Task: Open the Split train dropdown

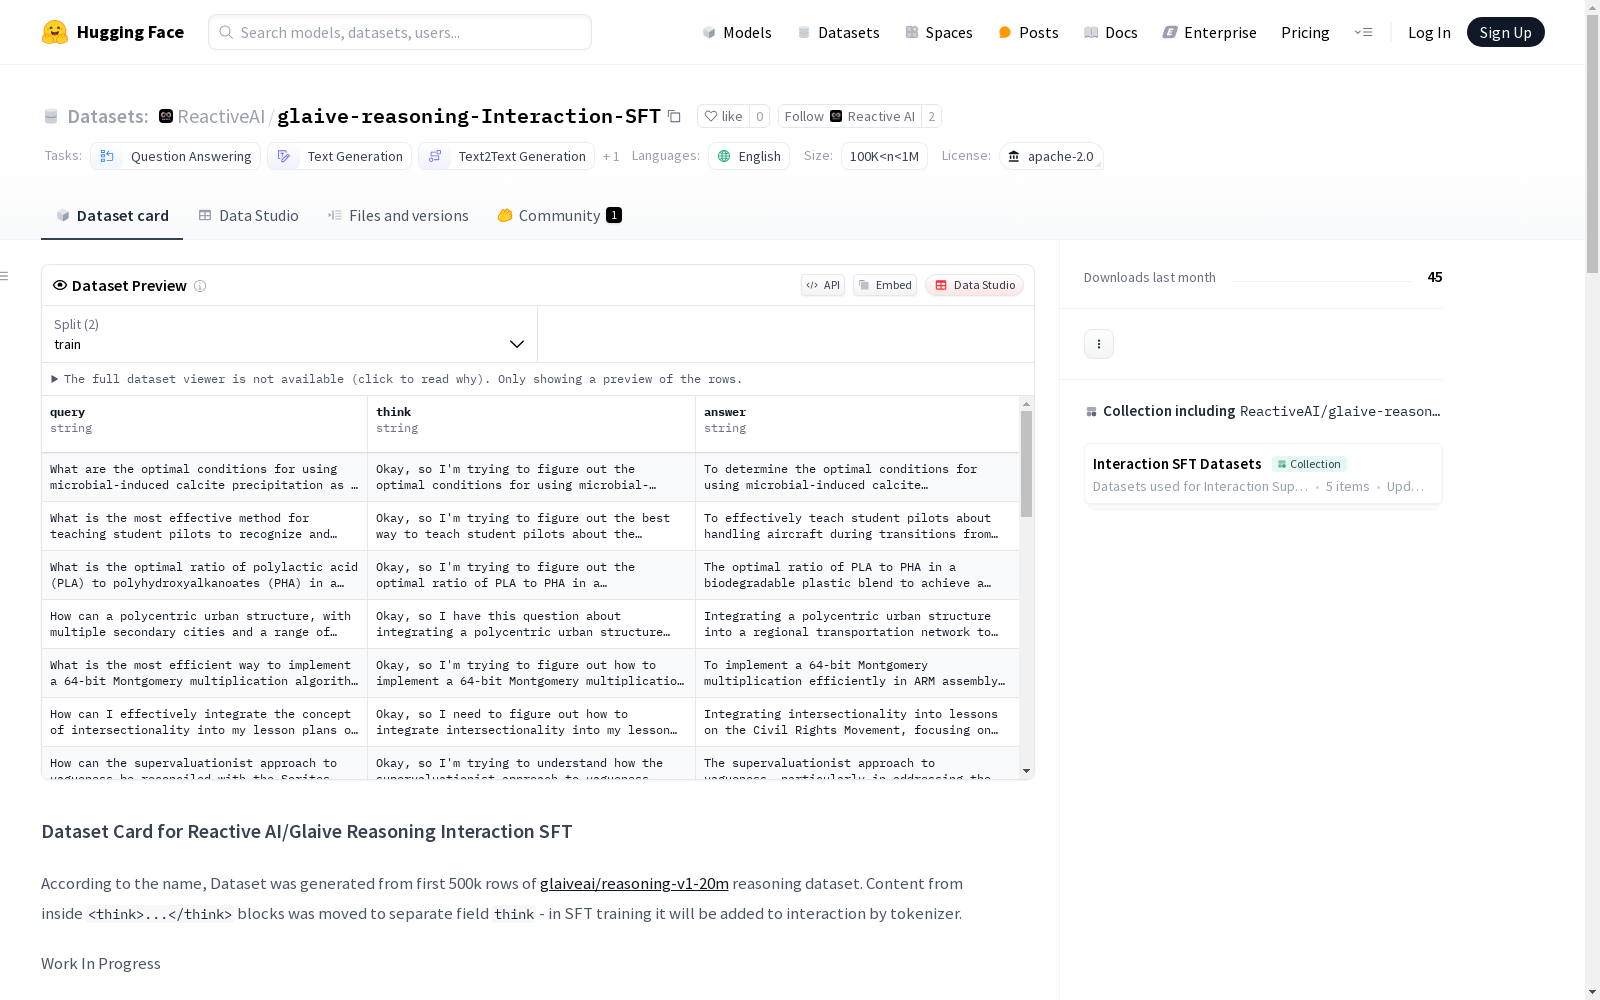Action: [290, 334]
